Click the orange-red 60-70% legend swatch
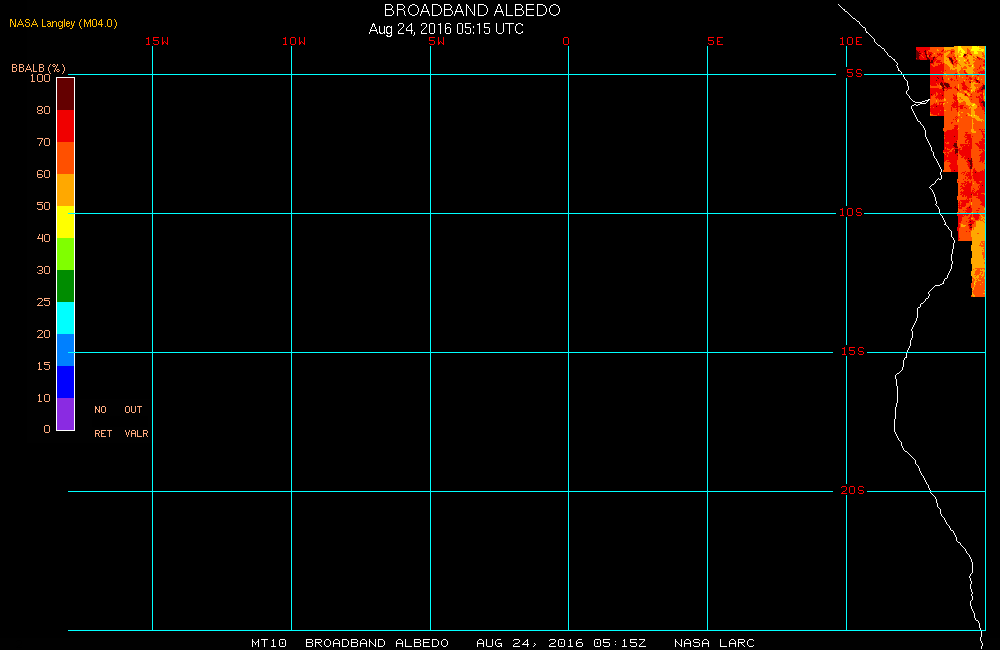 click(x=66, y=158)
